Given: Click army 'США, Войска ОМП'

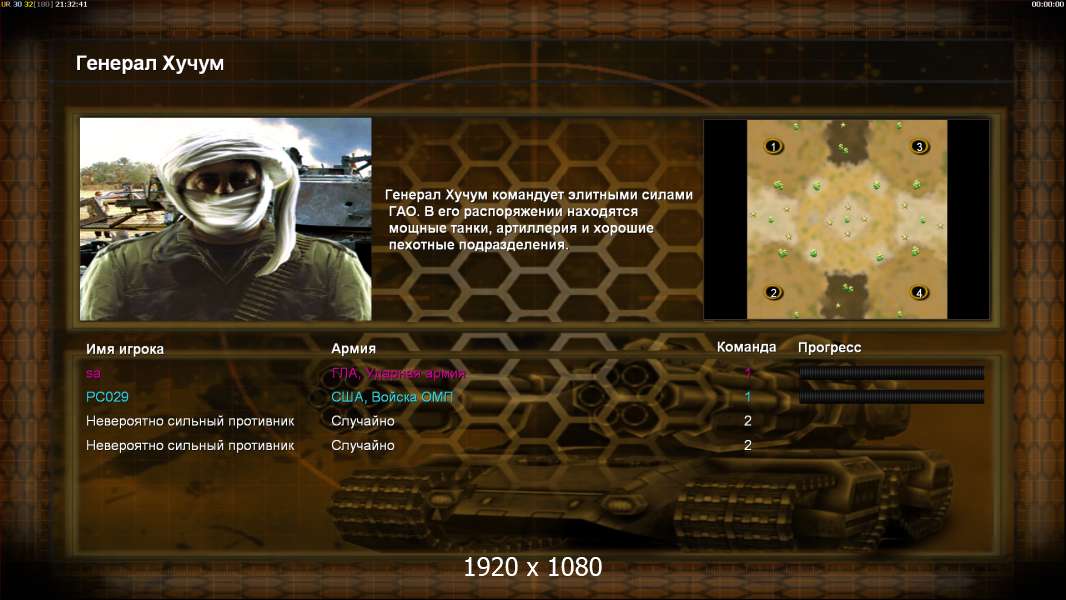Looking at the screenshot, I should pos(392,397).
